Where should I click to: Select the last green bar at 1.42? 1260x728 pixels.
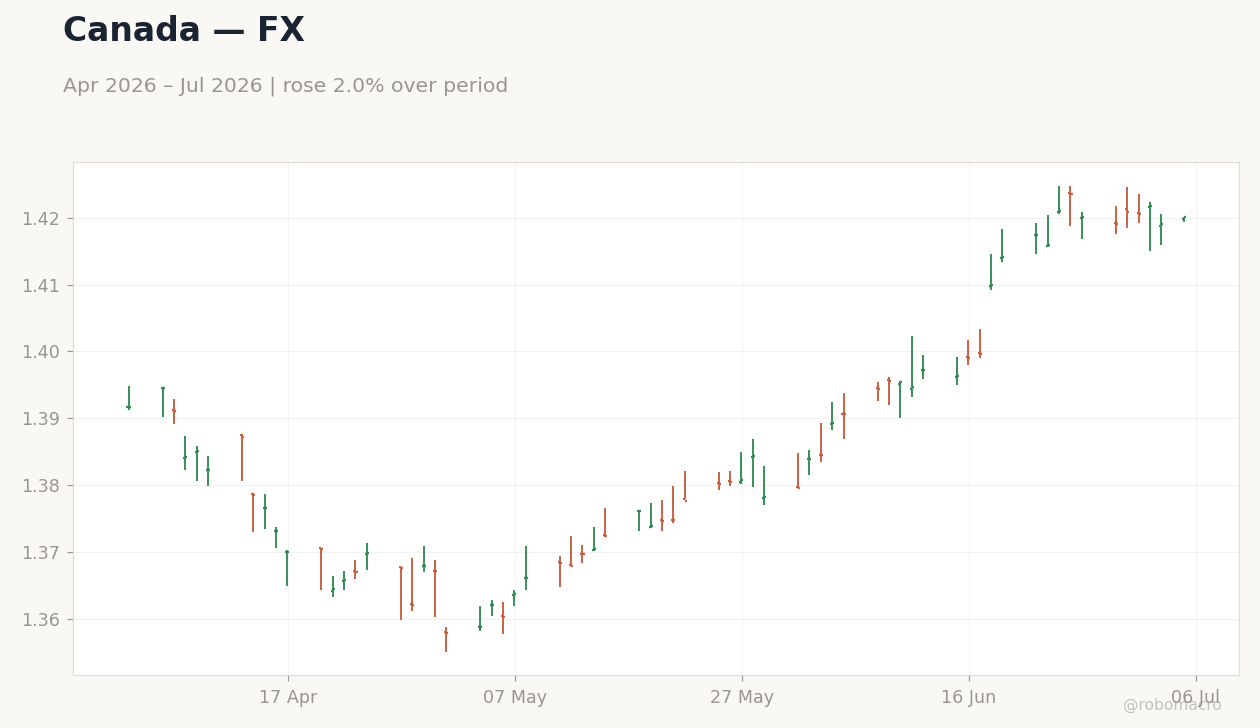tap(1184, 219)
